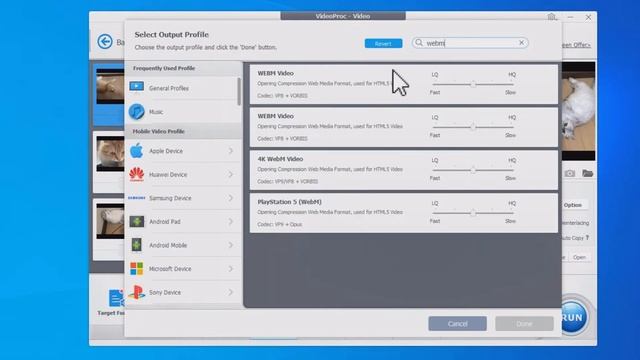Click the profile list scrollbar
This screenshot has width=640, height=360.
[239, 91]
